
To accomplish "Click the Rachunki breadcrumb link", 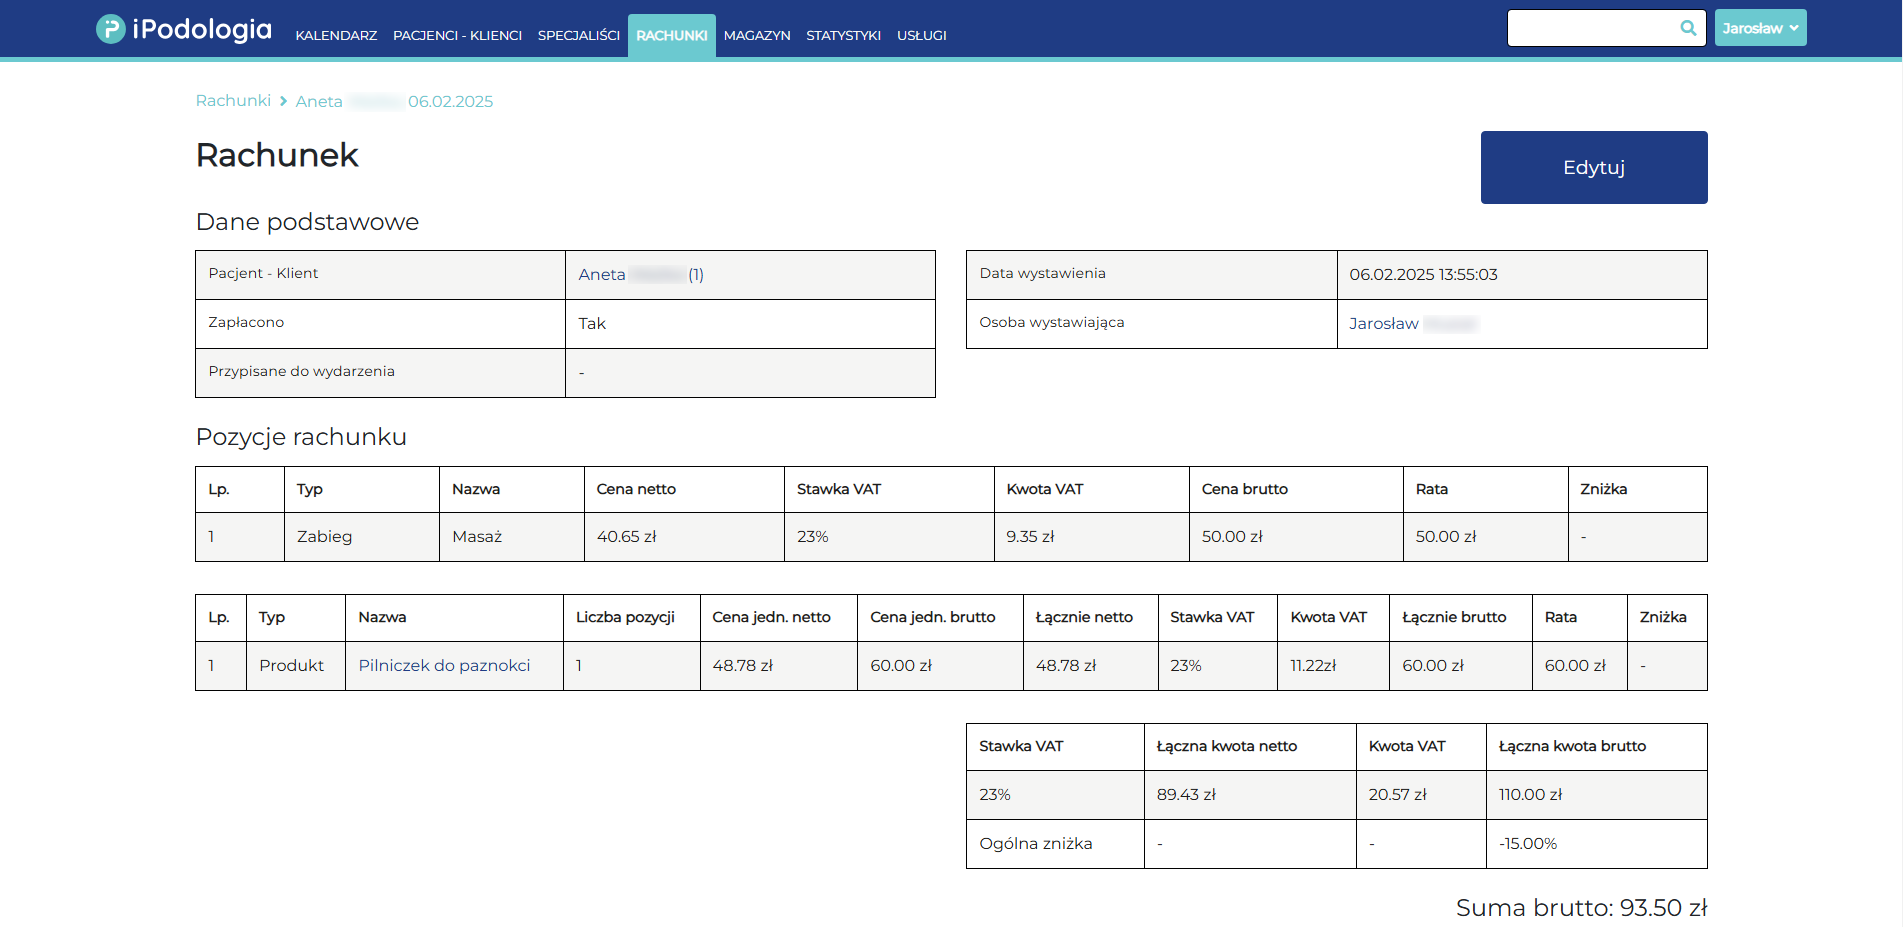I will 233,101.
